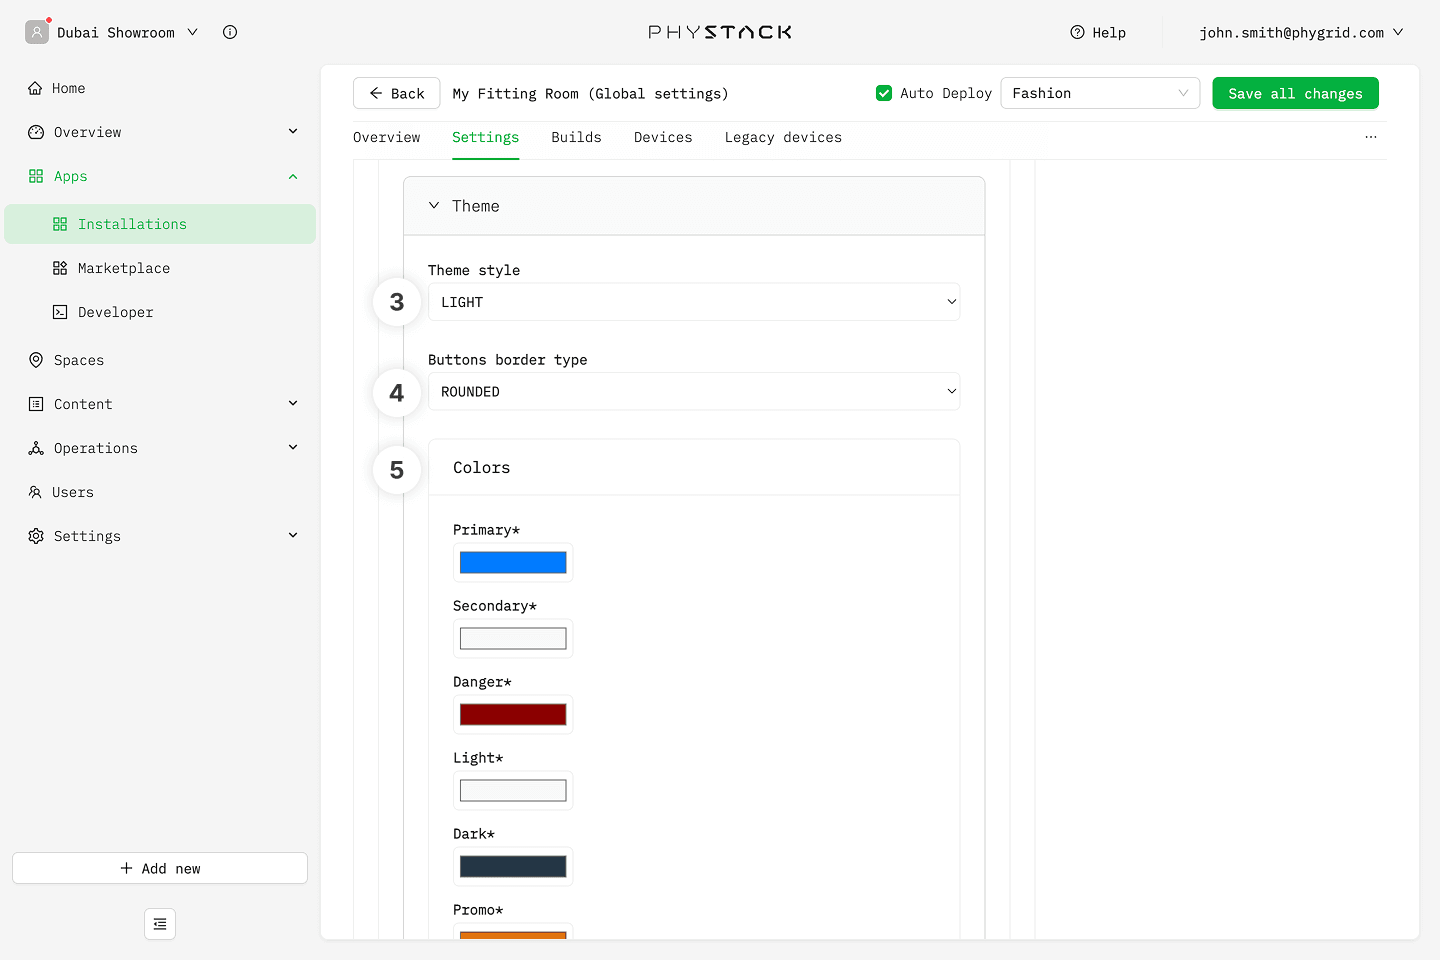Viewport: 1440px width, 960px height.
Task: Click the Apps grid icon
Action: [36, 176]
